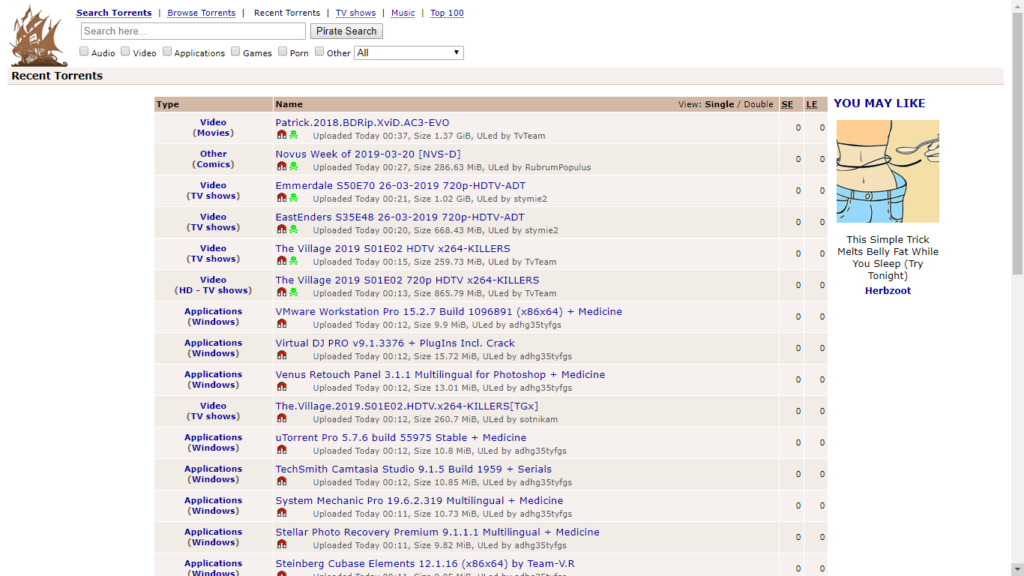Click the green skull under Emmerdale S50E70
1024x576 pixels.
click(294, 197)
